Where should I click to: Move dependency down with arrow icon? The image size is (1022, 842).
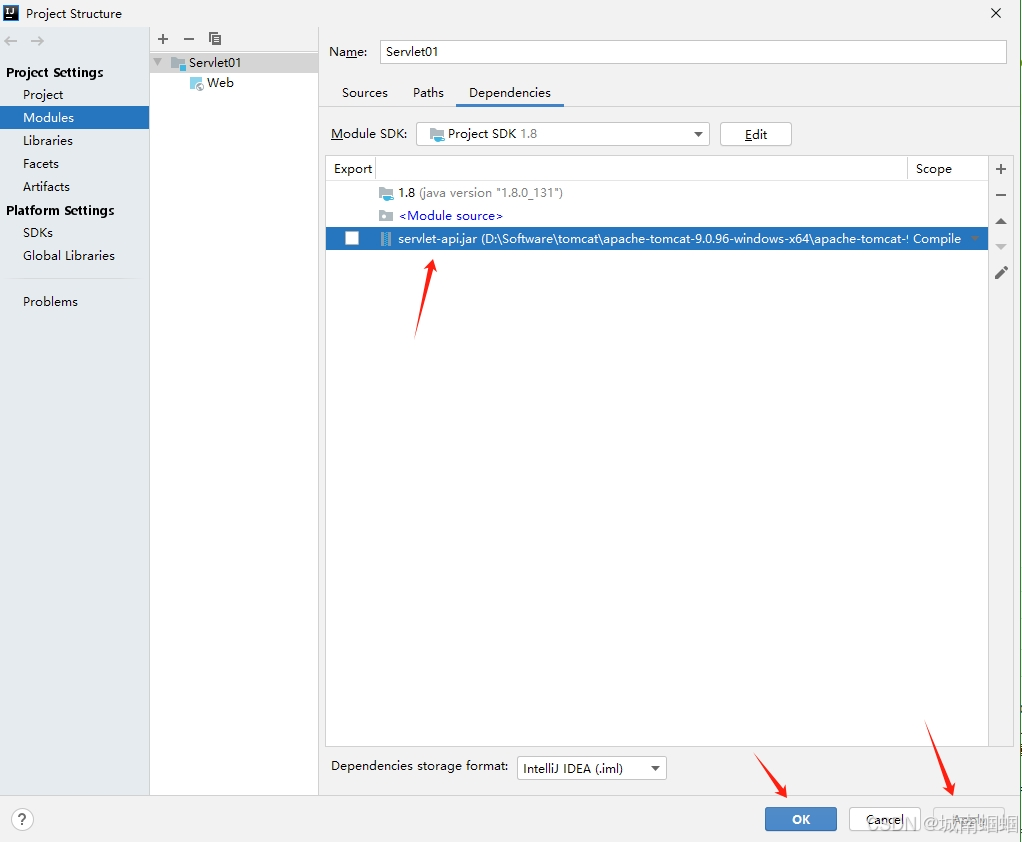click(1001, 246)
